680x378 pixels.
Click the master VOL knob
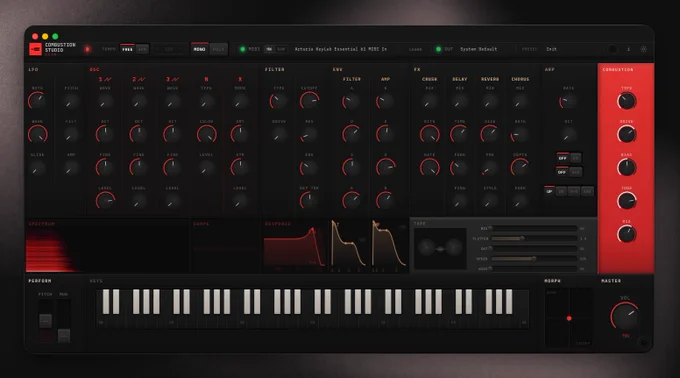[625, 317]
